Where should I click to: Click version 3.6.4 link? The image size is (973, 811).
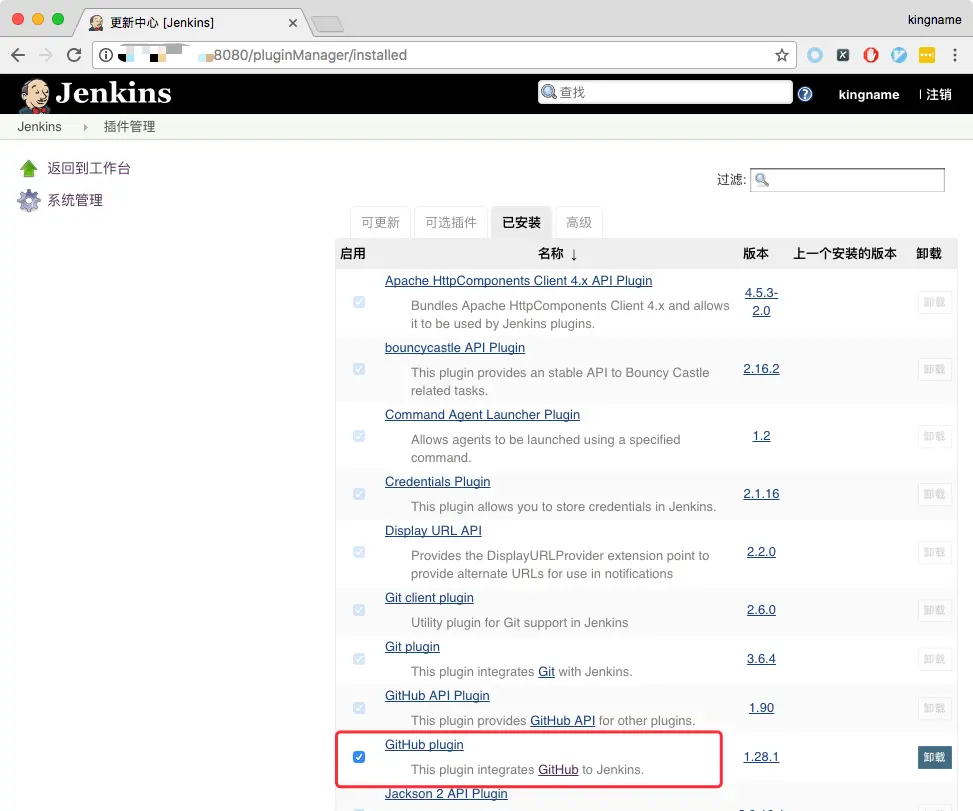pos(761,659)
